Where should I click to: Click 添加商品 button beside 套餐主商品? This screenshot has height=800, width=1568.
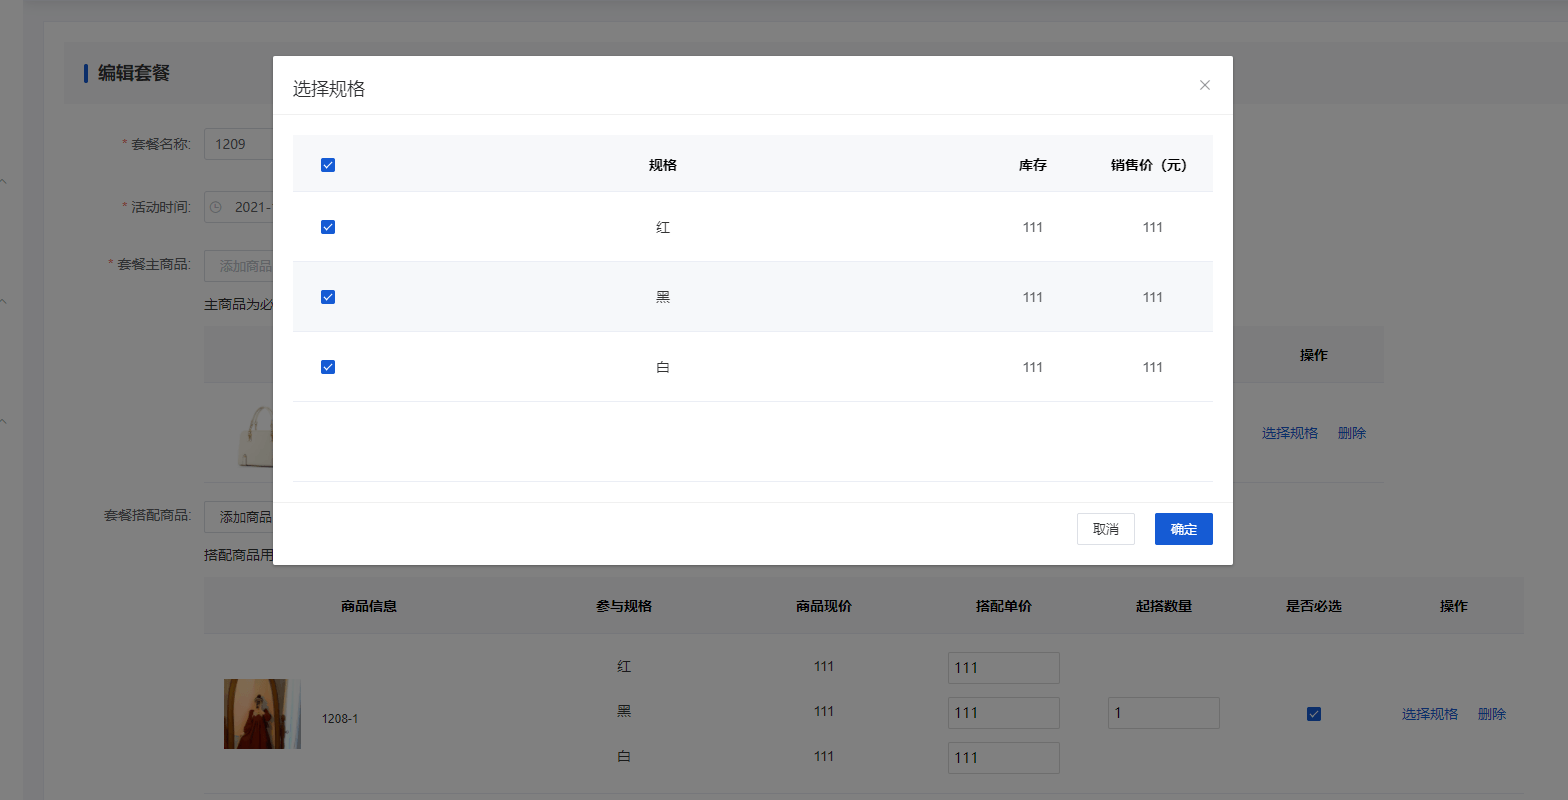239,266
